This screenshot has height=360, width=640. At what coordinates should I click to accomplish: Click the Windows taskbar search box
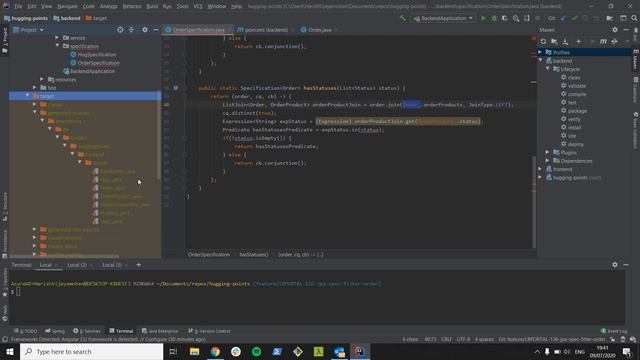click(x=91, y=351)
